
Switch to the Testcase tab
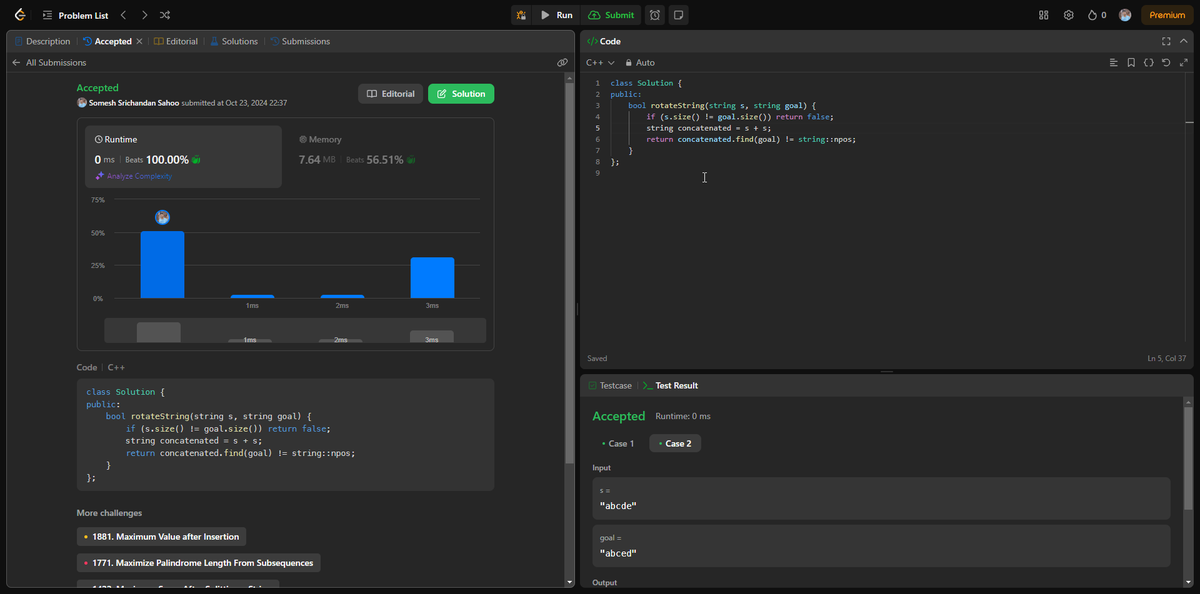pyautogui.click(x=610, y=385)
